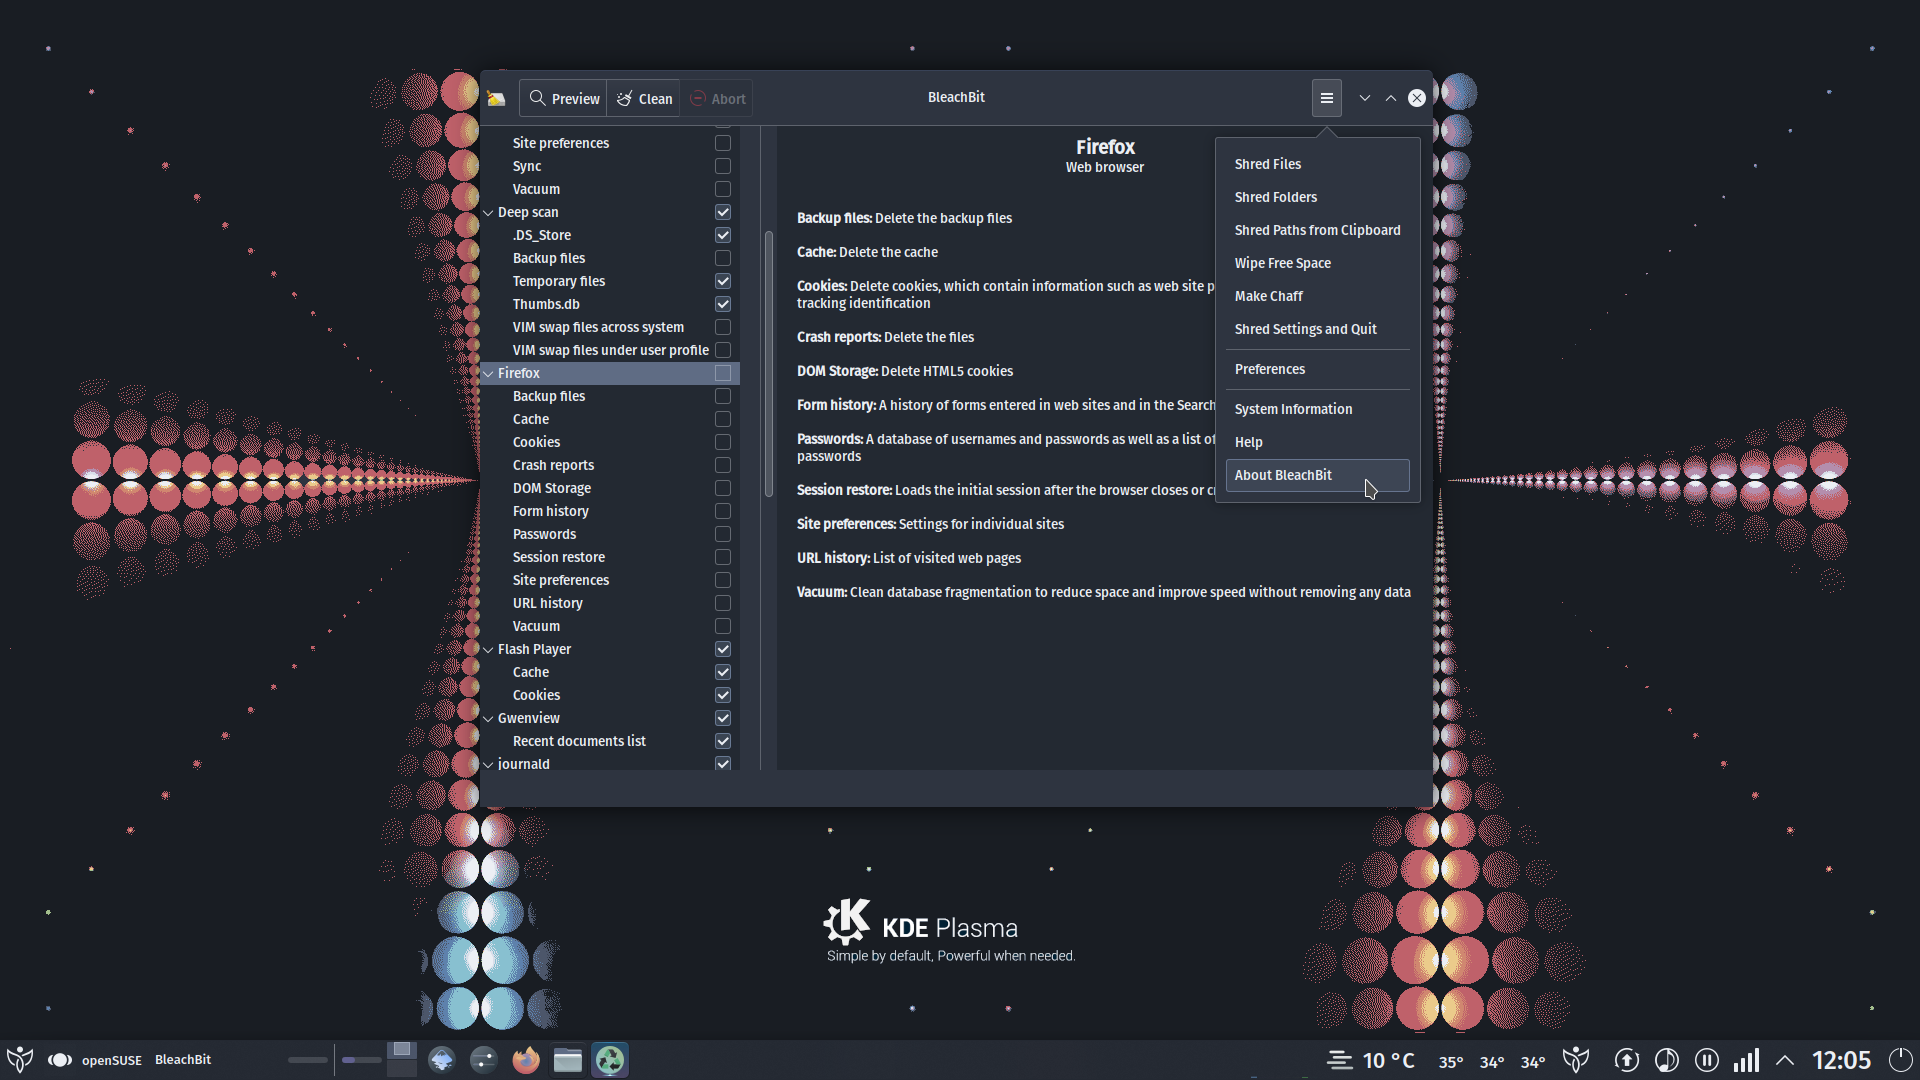Open the application launcher in the taskbar
The height and width of the screenshot is (1080, 1920).
coord(20,1059)
